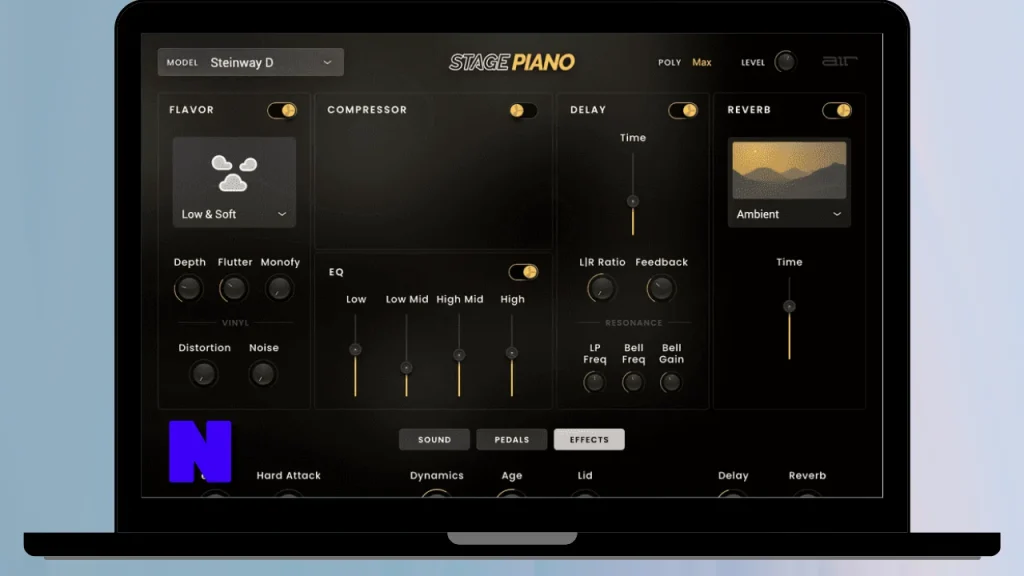This screenshot has width=1024, height=576.
Task: Toggle the EQ section switch
Action: click(523, 272)
